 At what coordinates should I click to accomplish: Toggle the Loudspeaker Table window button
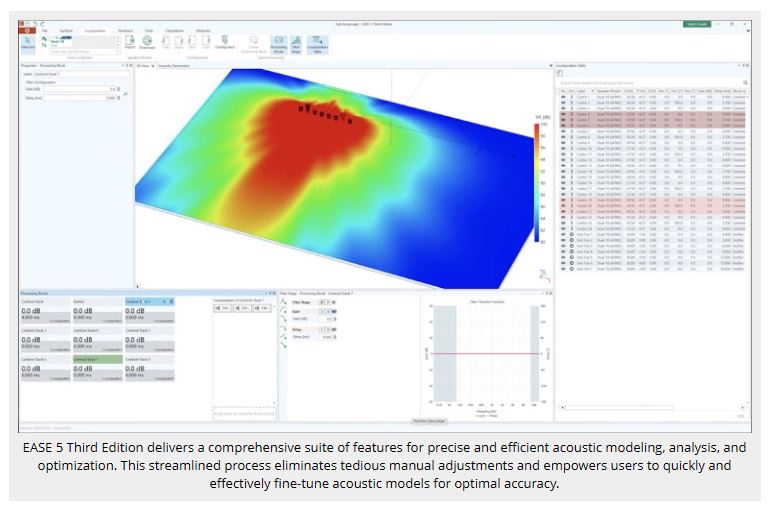[318, 44]
